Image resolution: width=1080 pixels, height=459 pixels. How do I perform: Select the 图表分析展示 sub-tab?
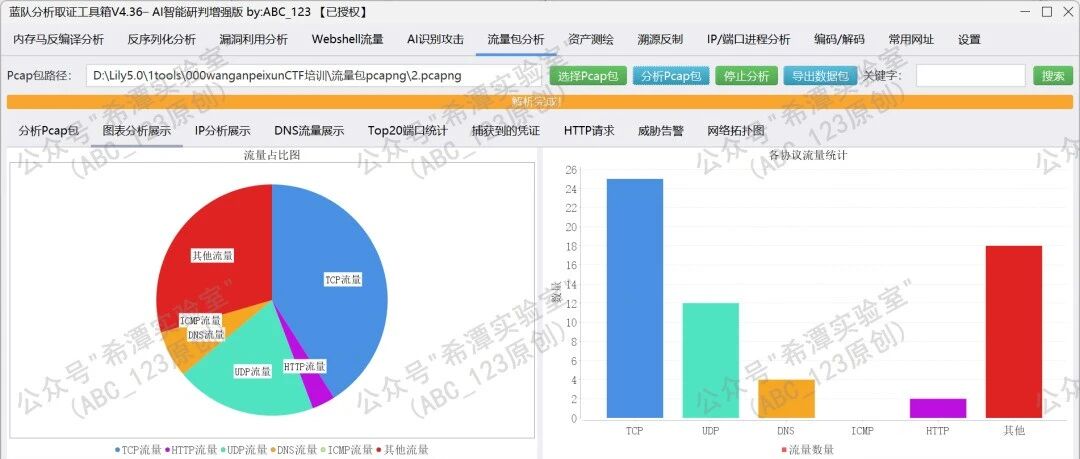pos(136,131)
